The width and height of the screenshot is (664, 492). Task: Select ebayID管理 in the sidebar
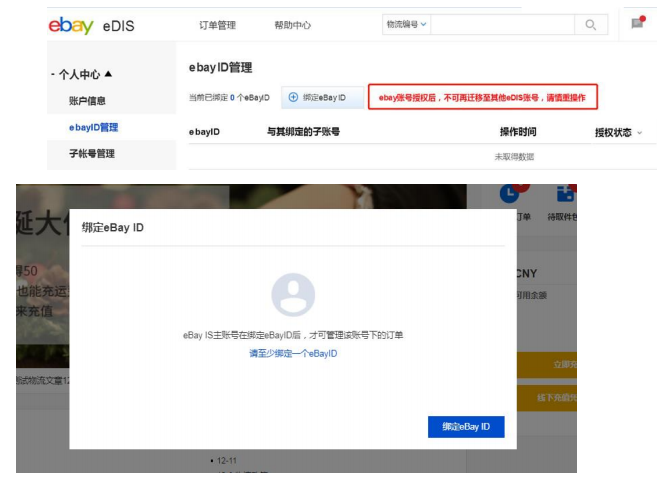point(93,127)
